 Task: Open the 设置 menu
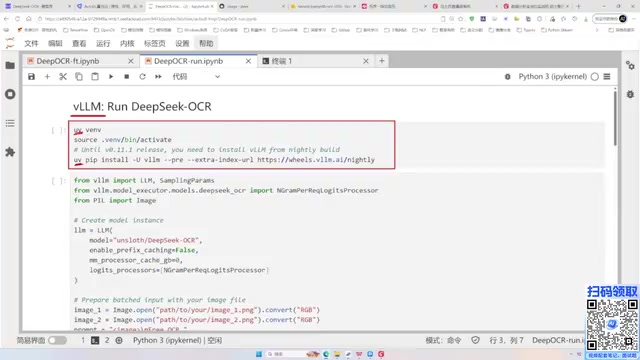pyautogui.click(x=182, y=43)
